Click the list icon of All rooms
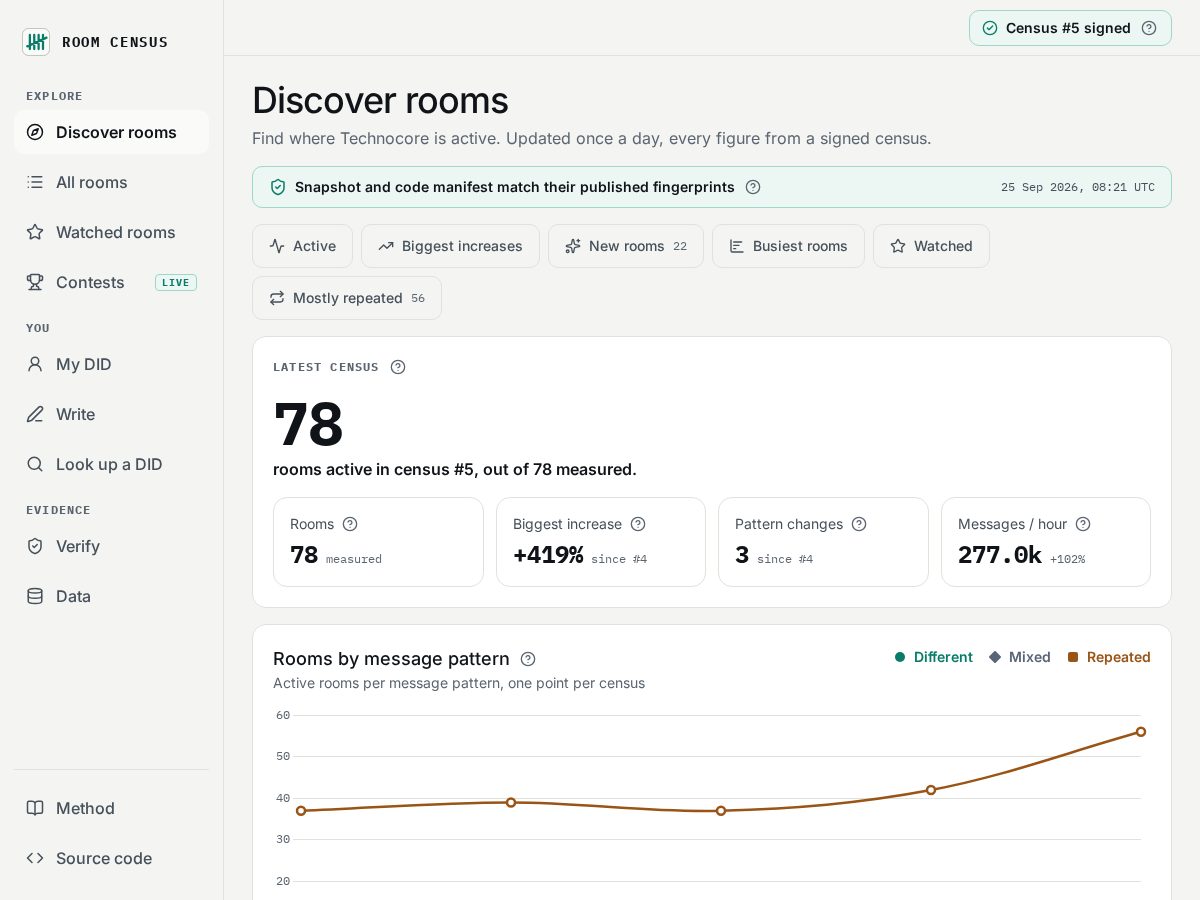The image size is (1200, 900). tap(35, 182)
